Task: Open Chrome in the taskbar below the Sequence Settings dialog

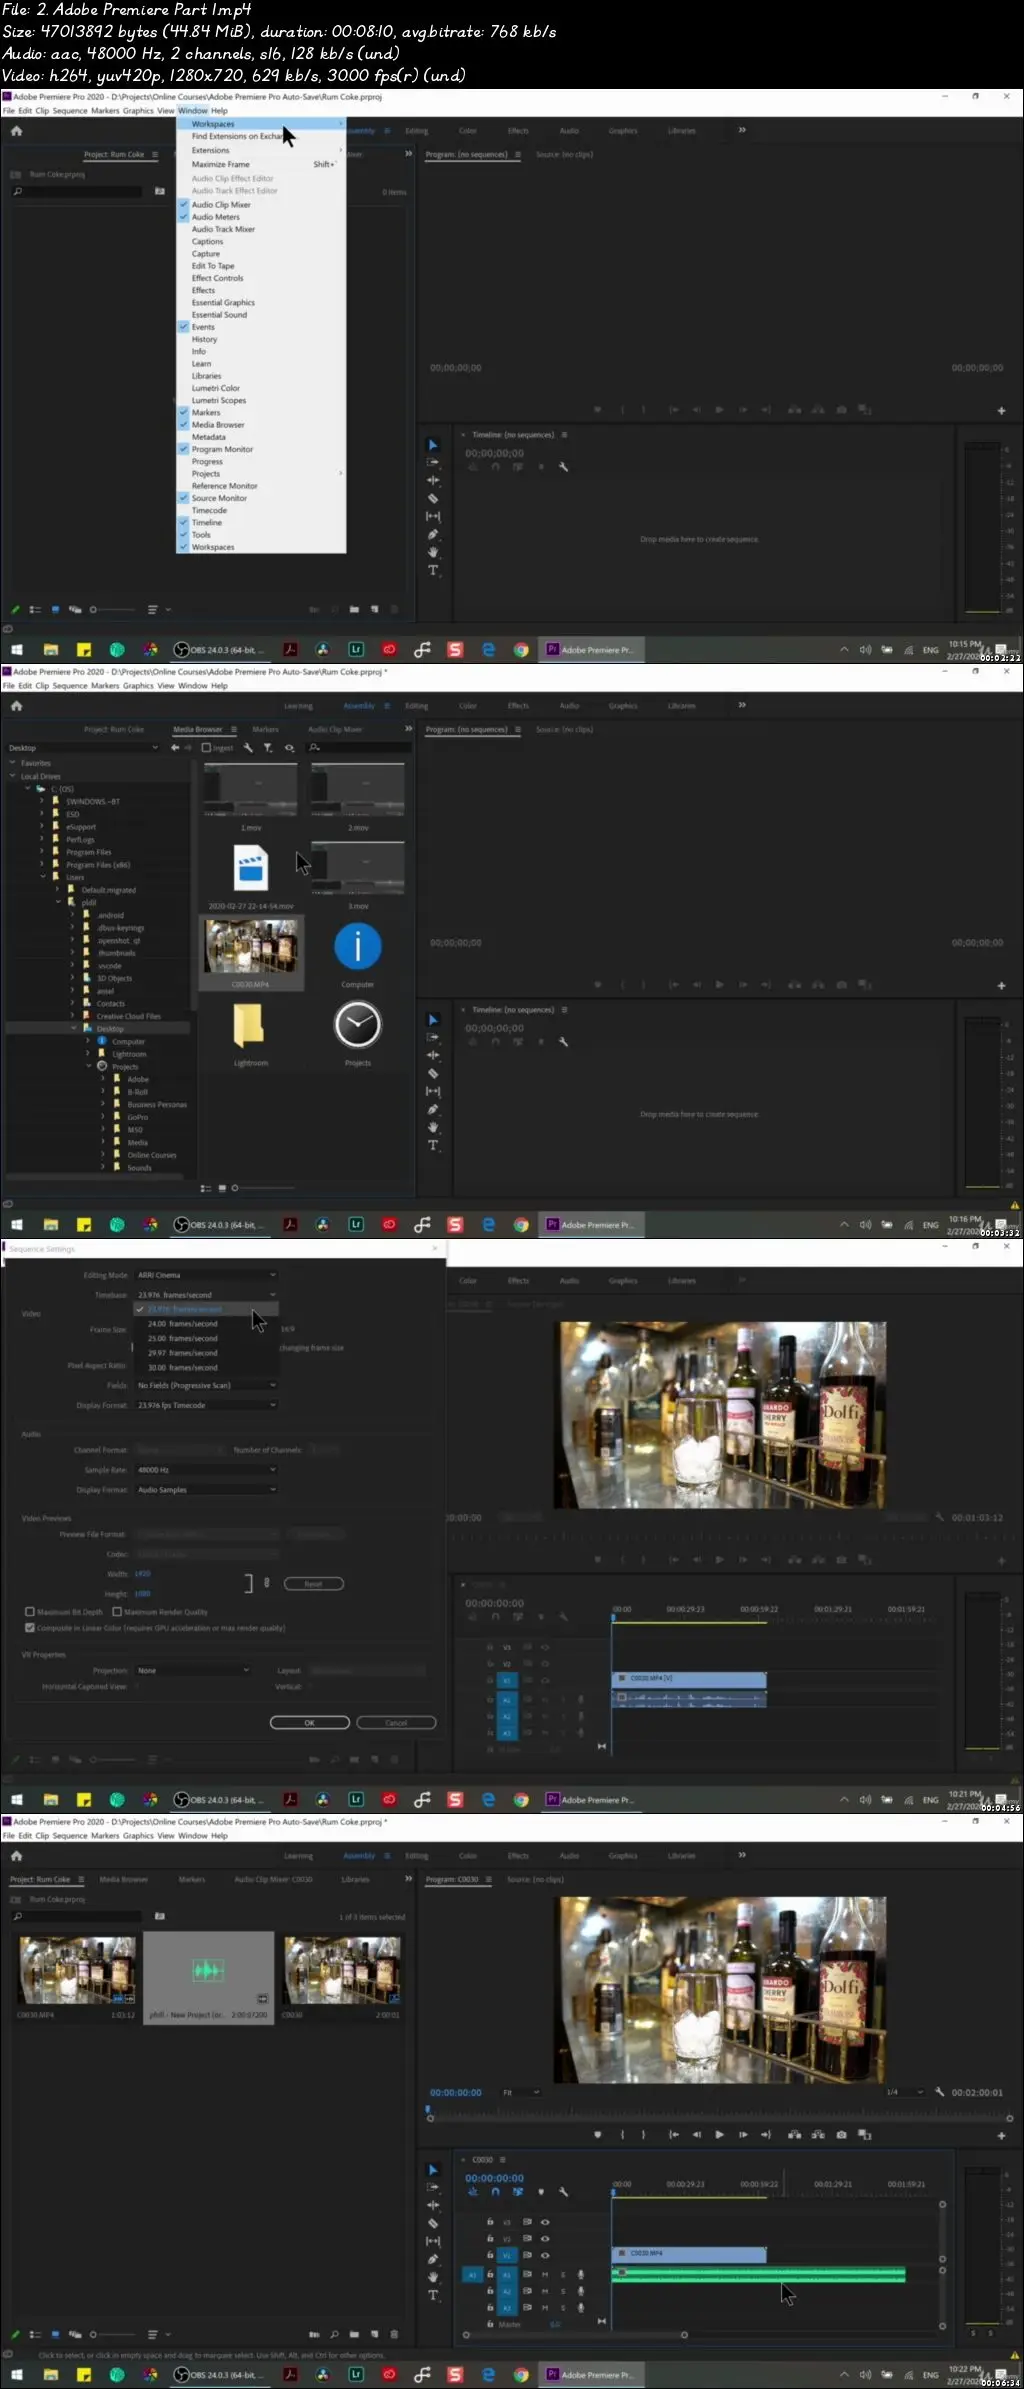Action: point(521,1799)
